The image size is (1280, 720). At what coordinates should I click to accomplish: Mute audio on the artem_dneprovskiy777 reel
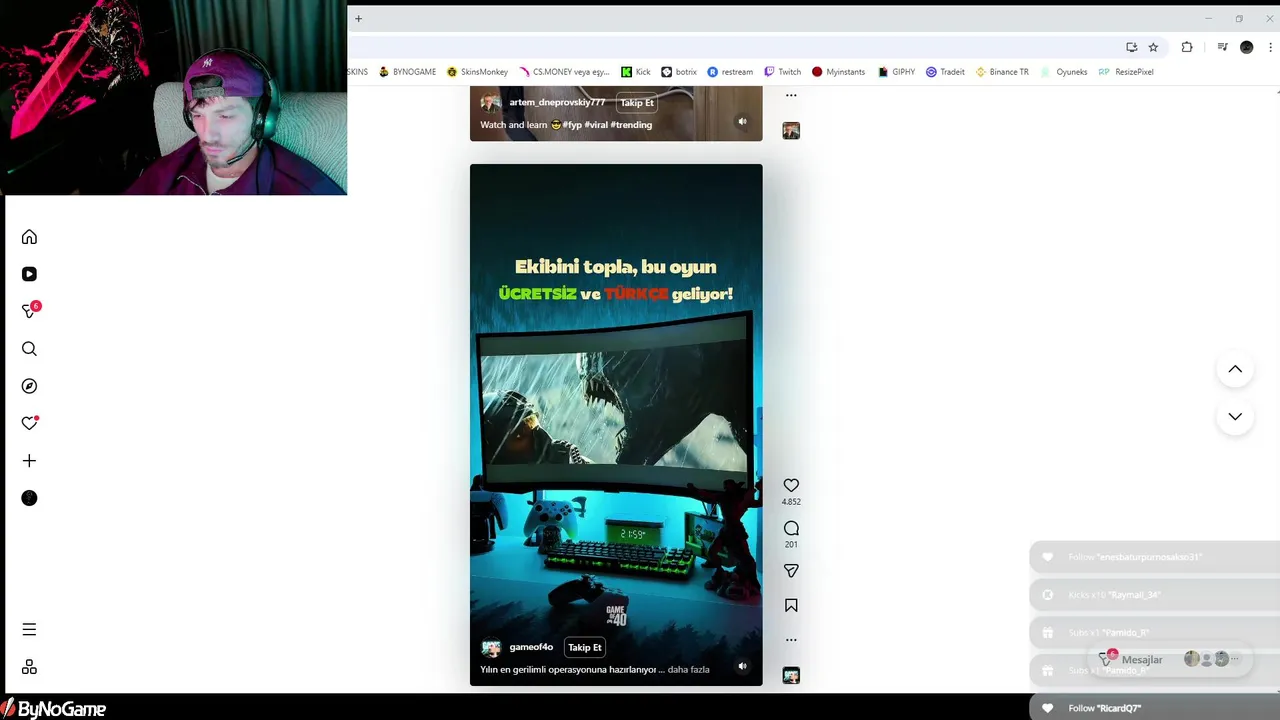pos(742,122)
